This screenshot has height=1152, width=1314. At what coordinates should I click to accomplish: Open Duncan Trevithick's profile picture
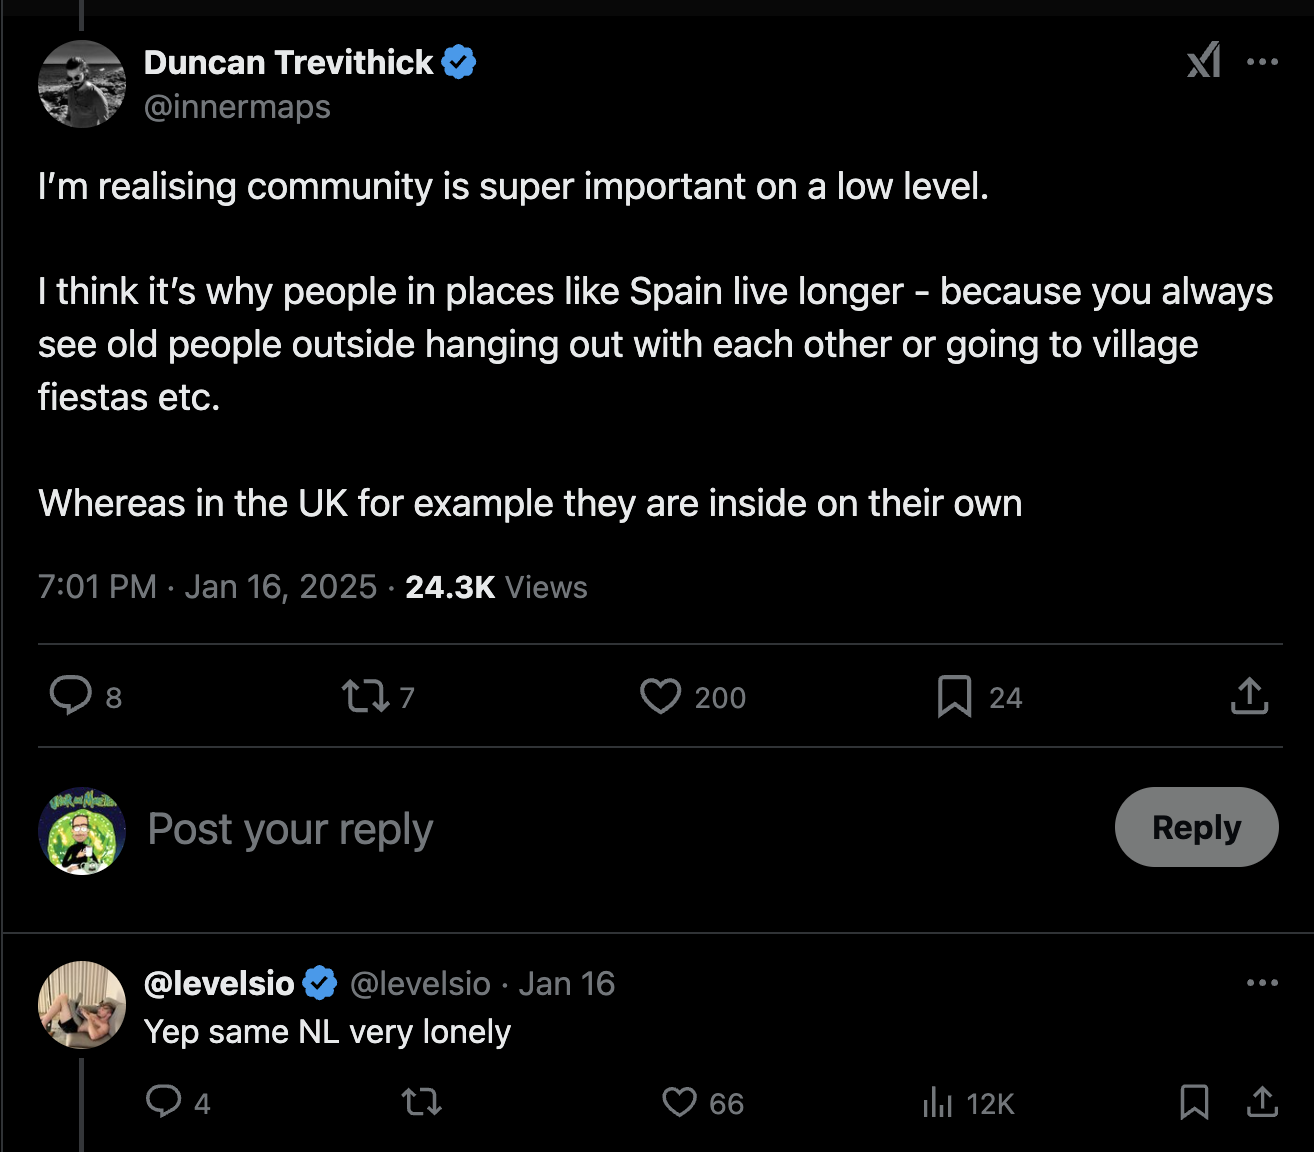click(82, 84)
